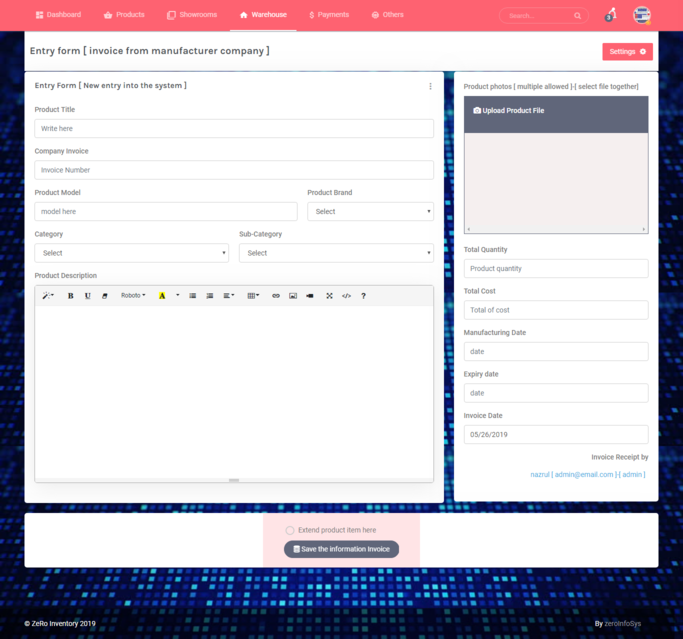Click the notification icon with badge 3

tap(610, 15)
